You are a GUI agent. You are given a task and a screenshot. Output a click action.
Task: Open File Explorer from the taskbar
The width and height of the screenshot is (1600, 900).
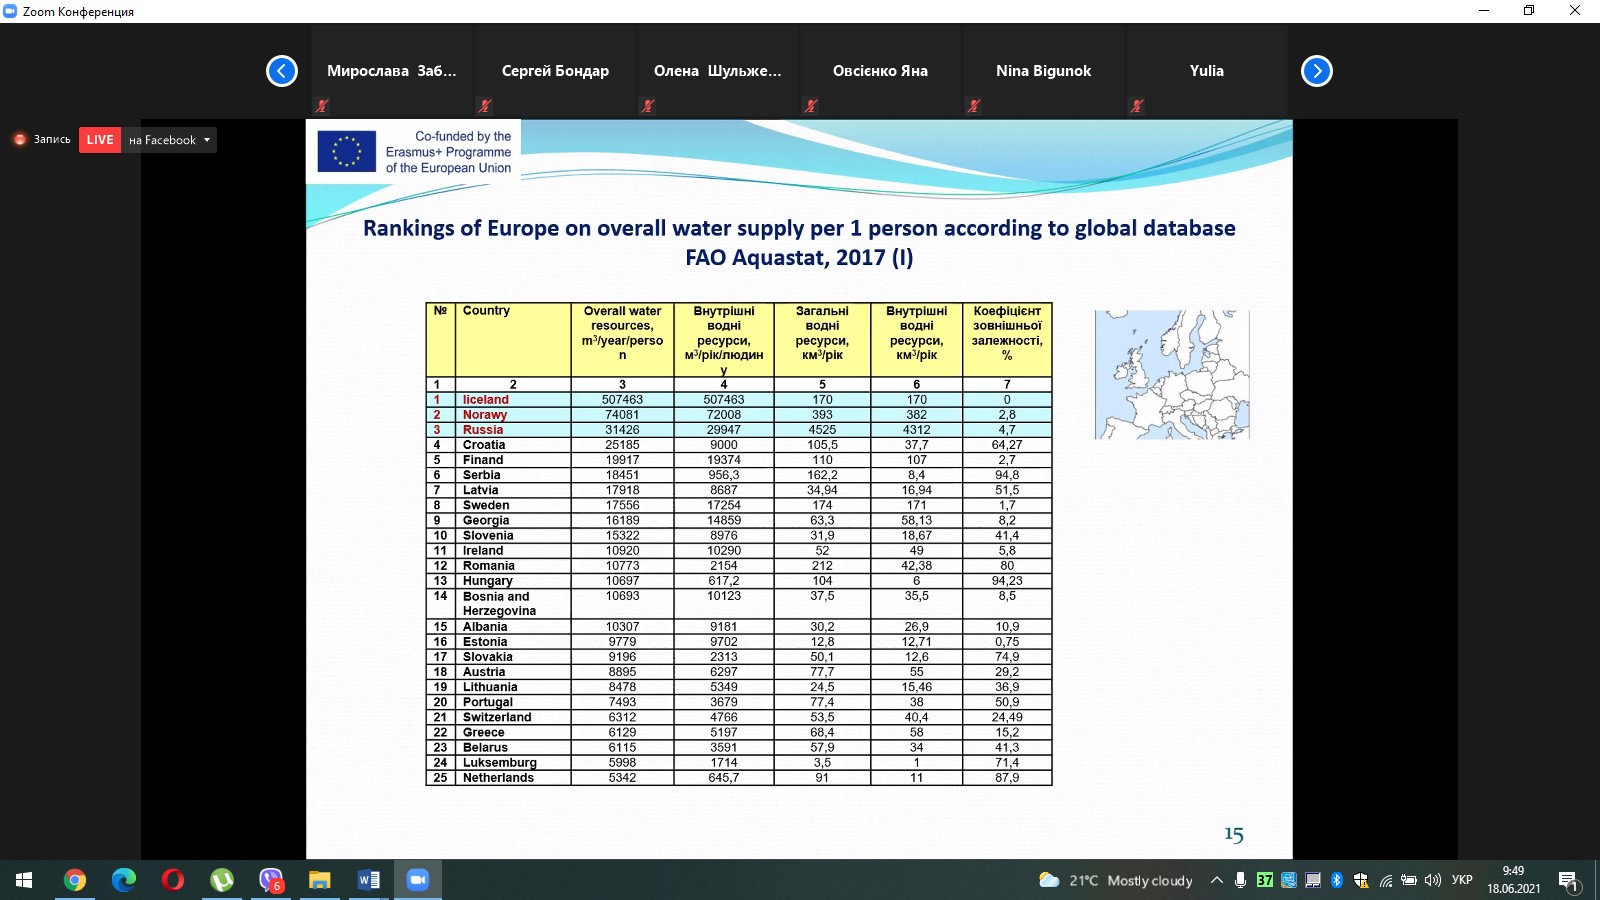(319, 880)
